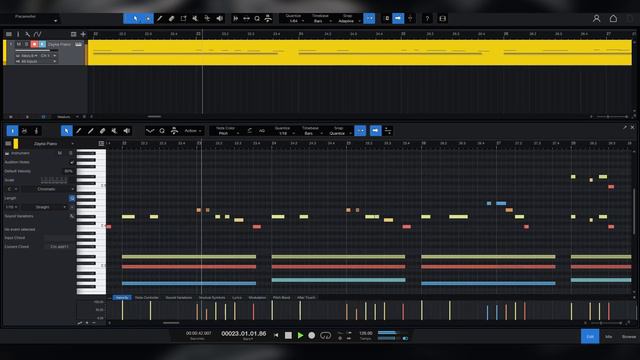Select the Bend tool in the top toolbar
This screenshot has height=360, width=640.
207,18
